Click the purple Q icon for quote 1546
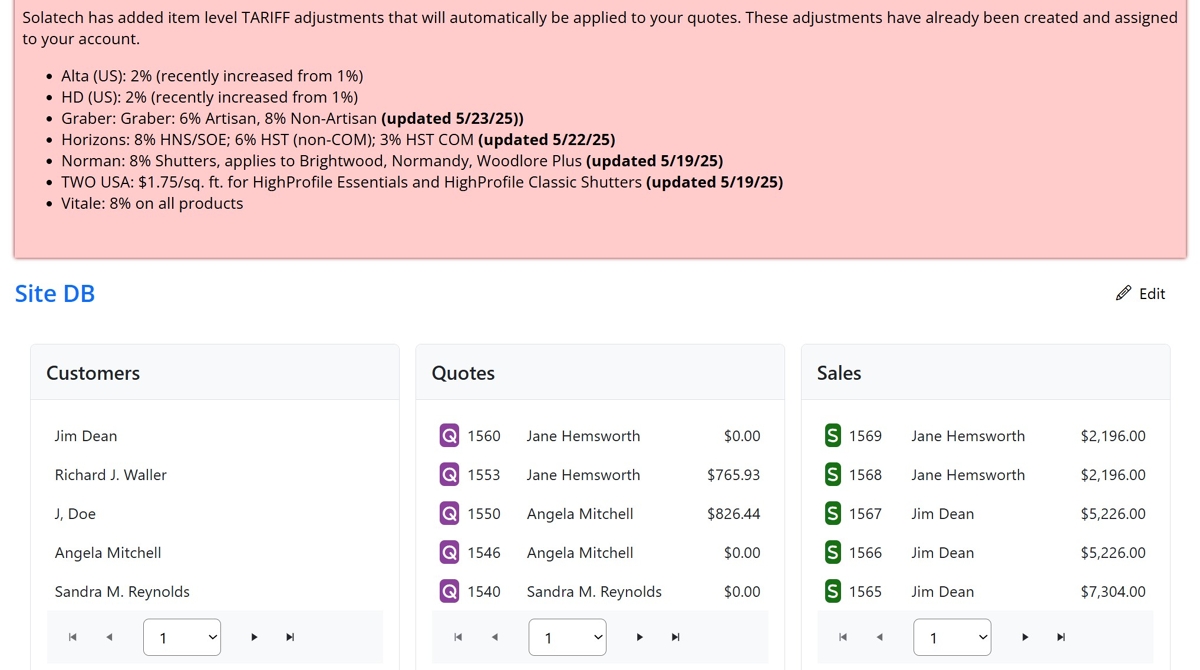This screenshot has height=670, width=1200. pos(449,553)
